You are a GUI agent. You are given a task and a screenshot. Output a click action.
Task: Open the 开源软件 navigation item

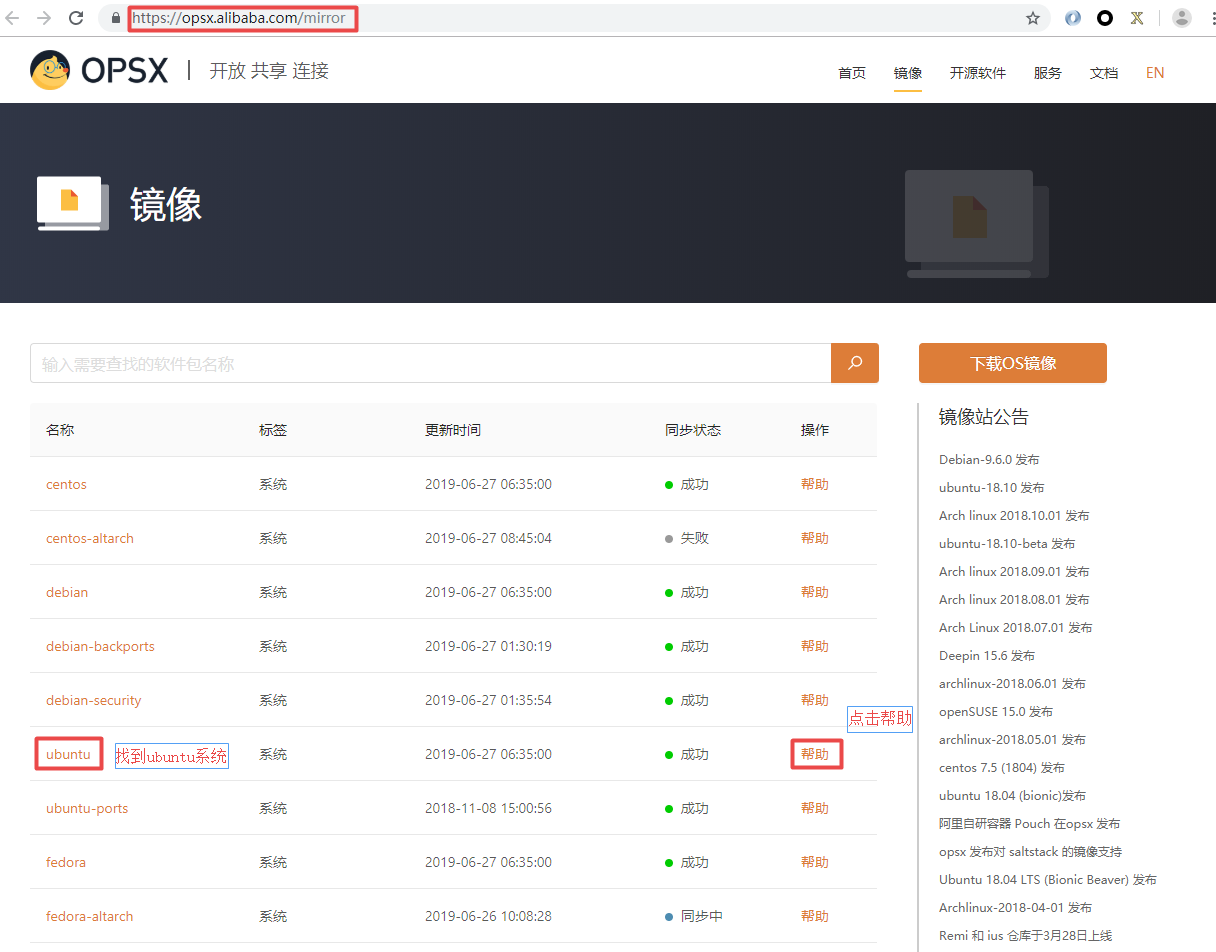click(978, 73)
